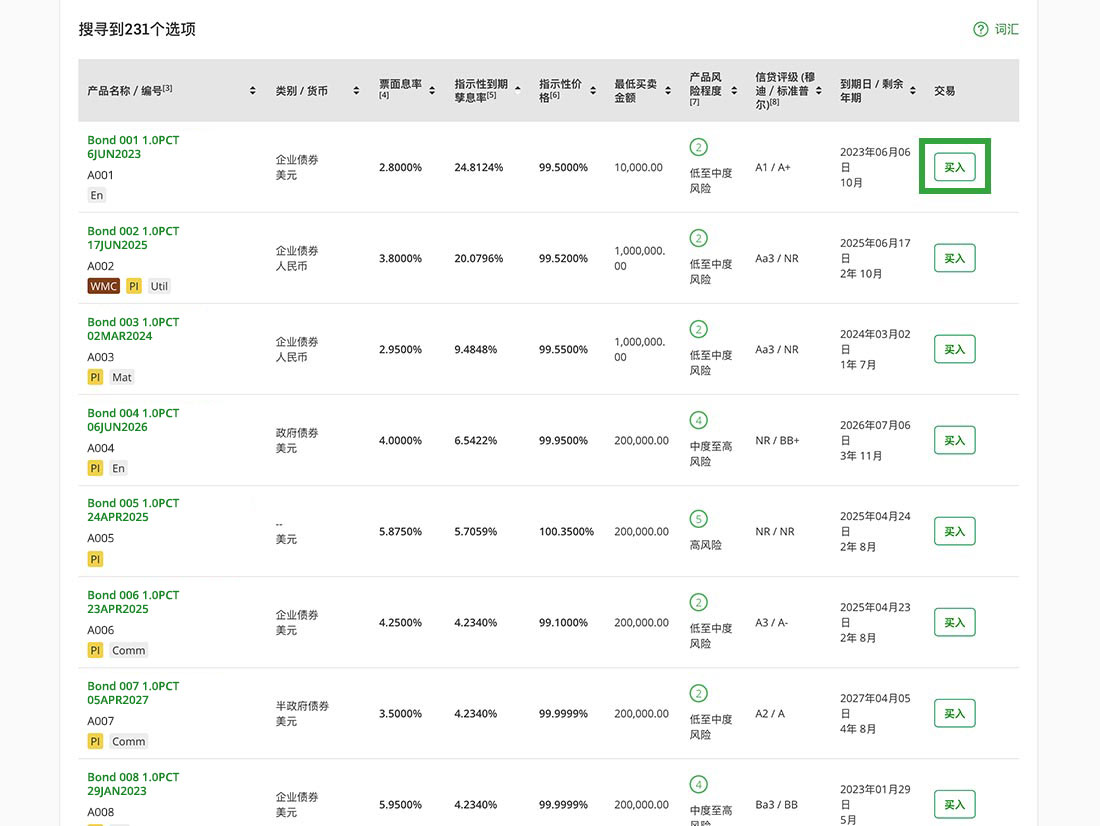1100x826 pixels.
Task: Select the 搜寻到231个选项 results heading
Action: click(137, 29)
